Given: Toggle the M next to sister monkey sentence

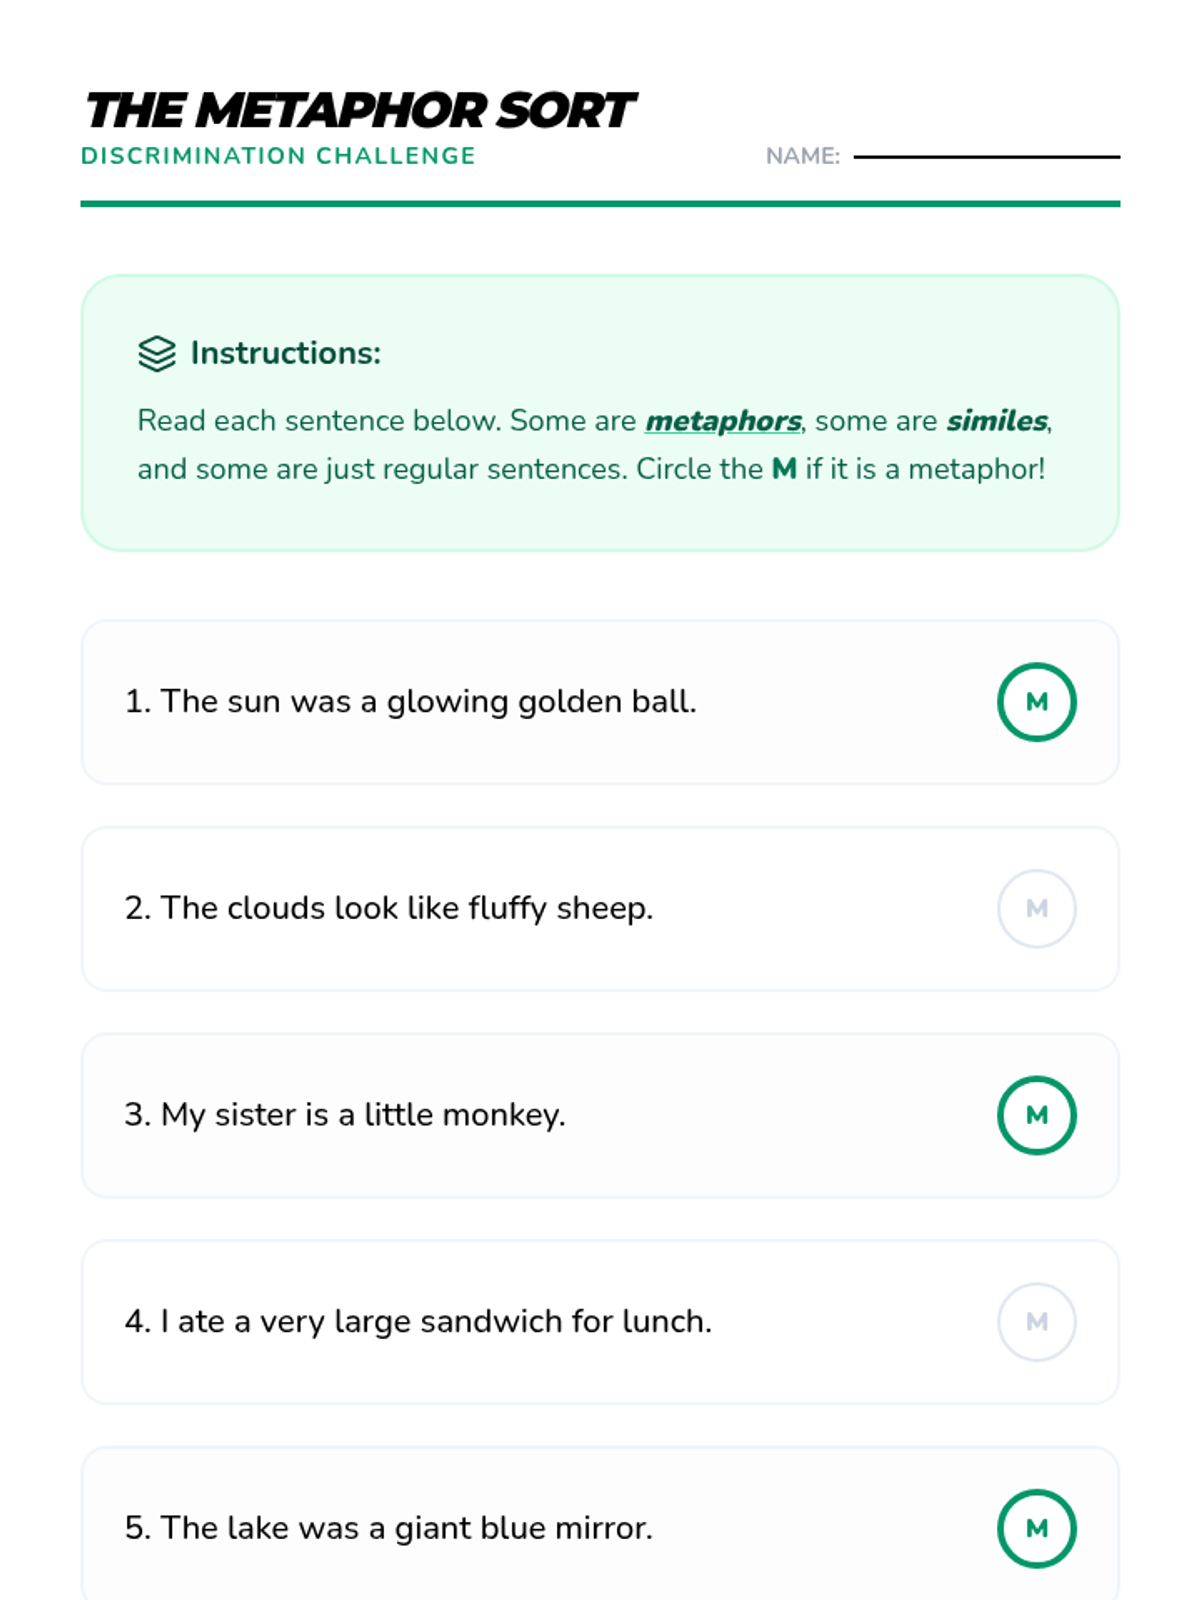Looking at the screenshot, I should click(x=1037, y=1115).
